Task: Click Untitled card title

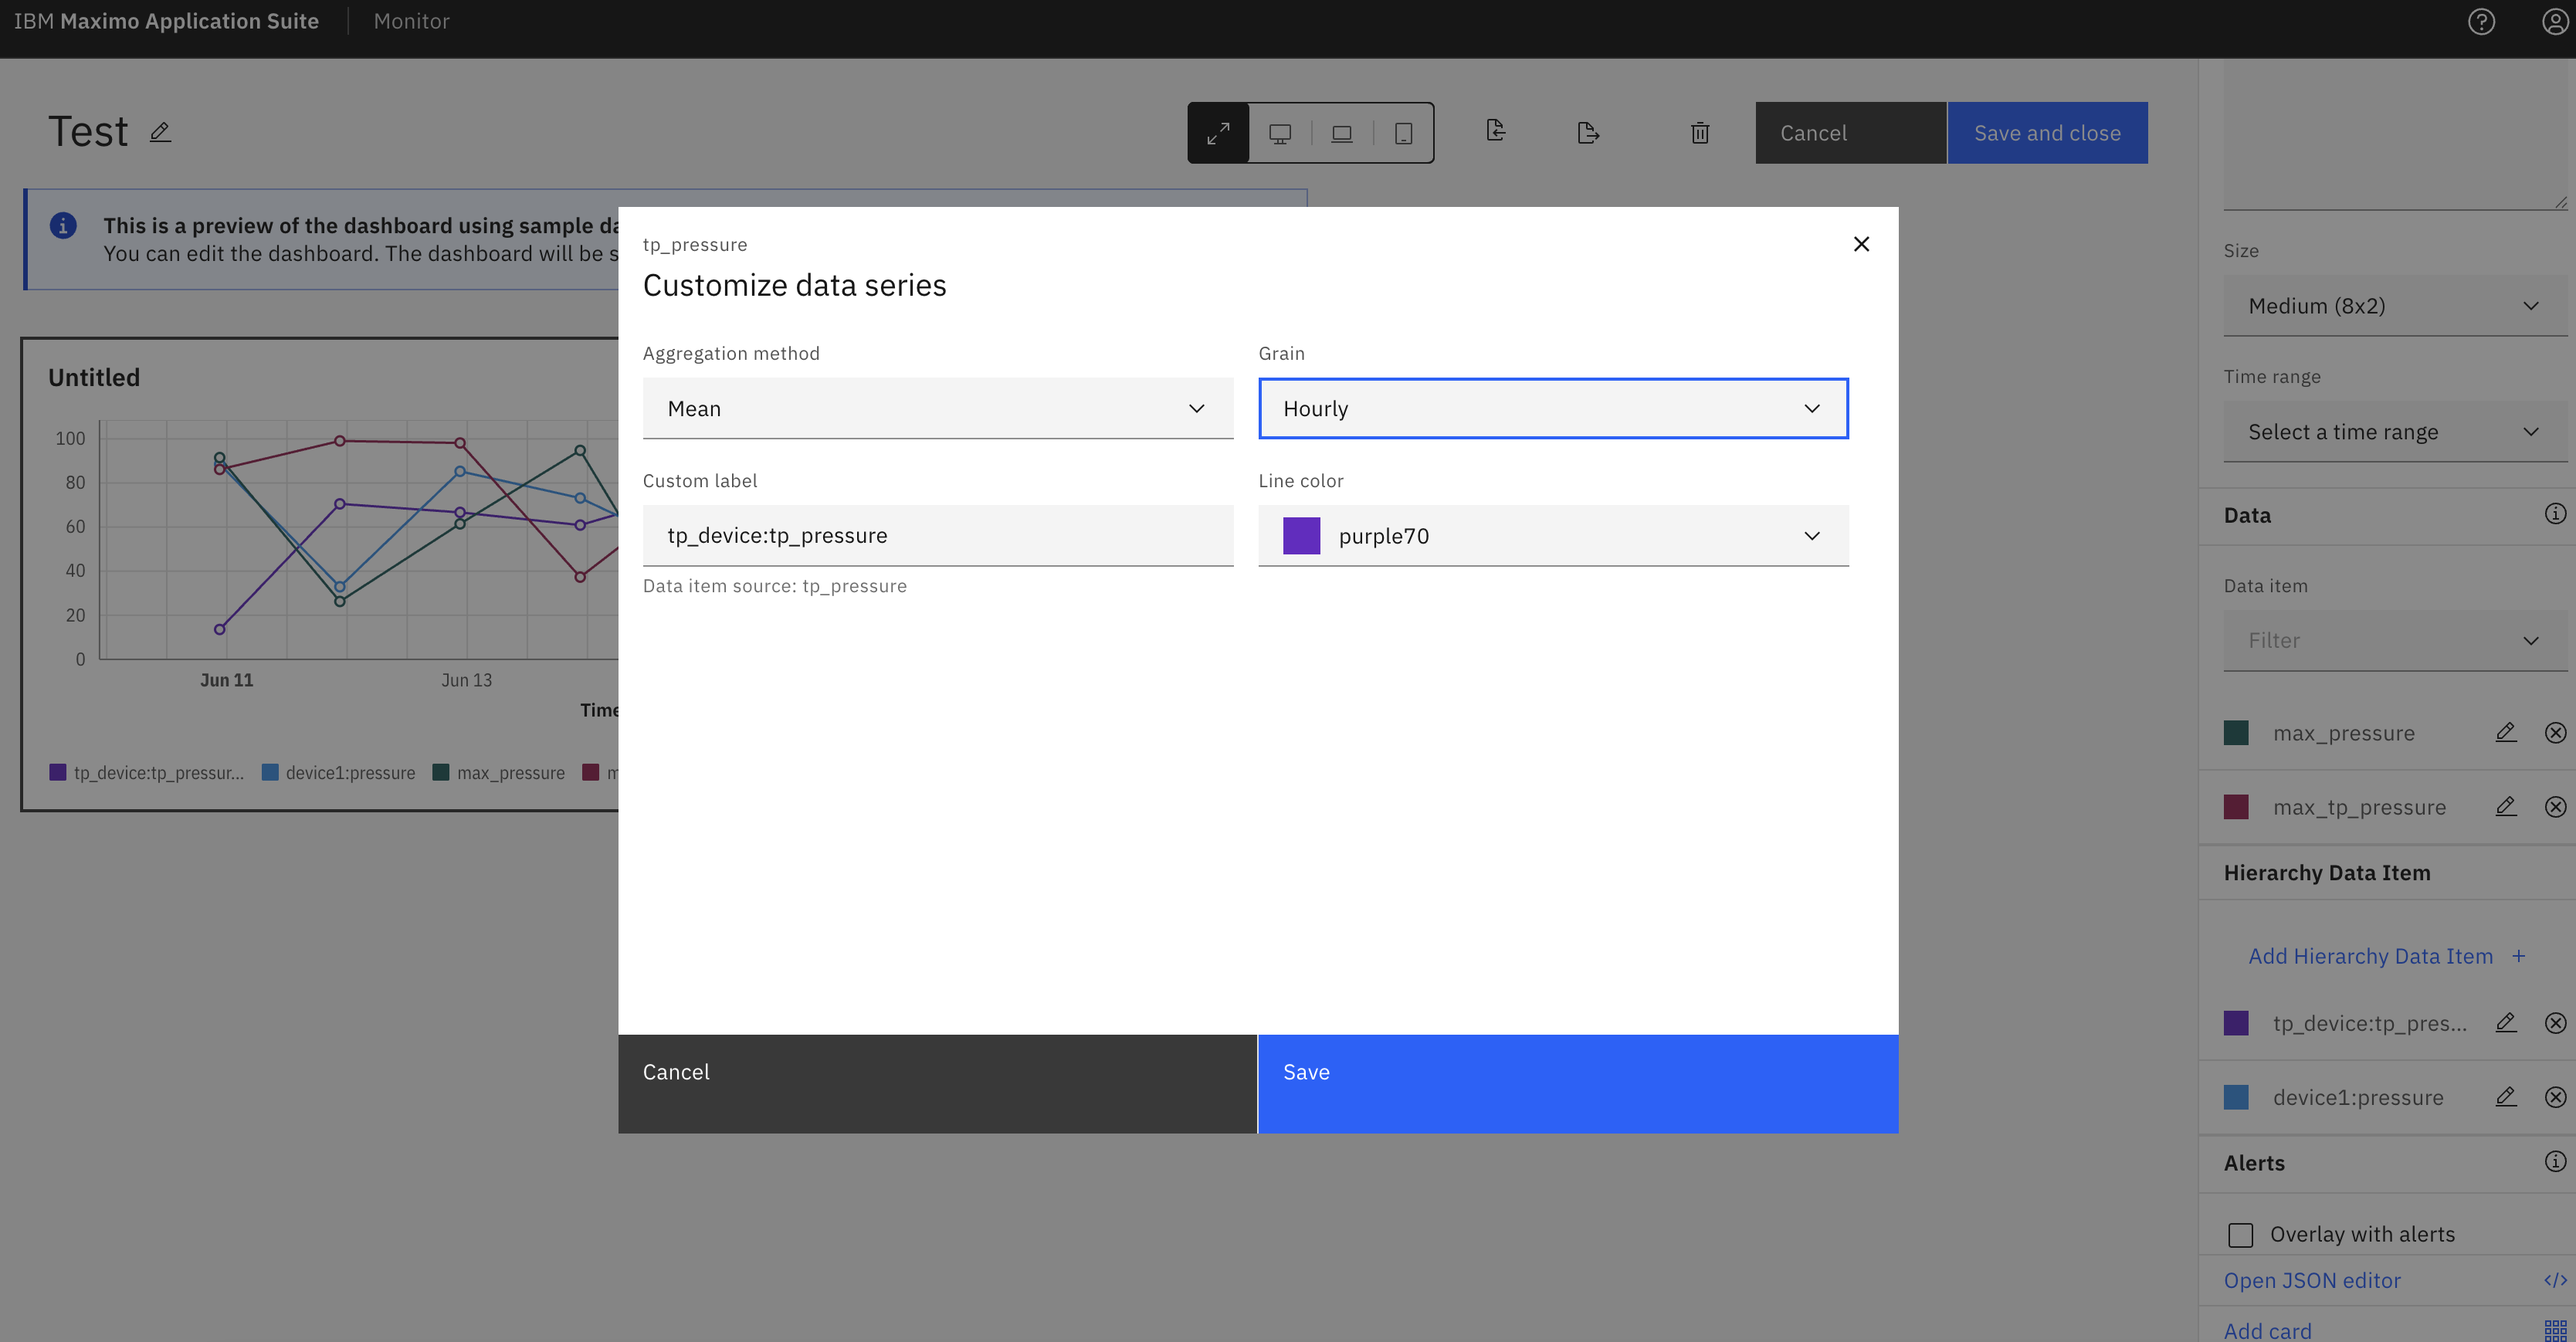Action: (94, 377)
